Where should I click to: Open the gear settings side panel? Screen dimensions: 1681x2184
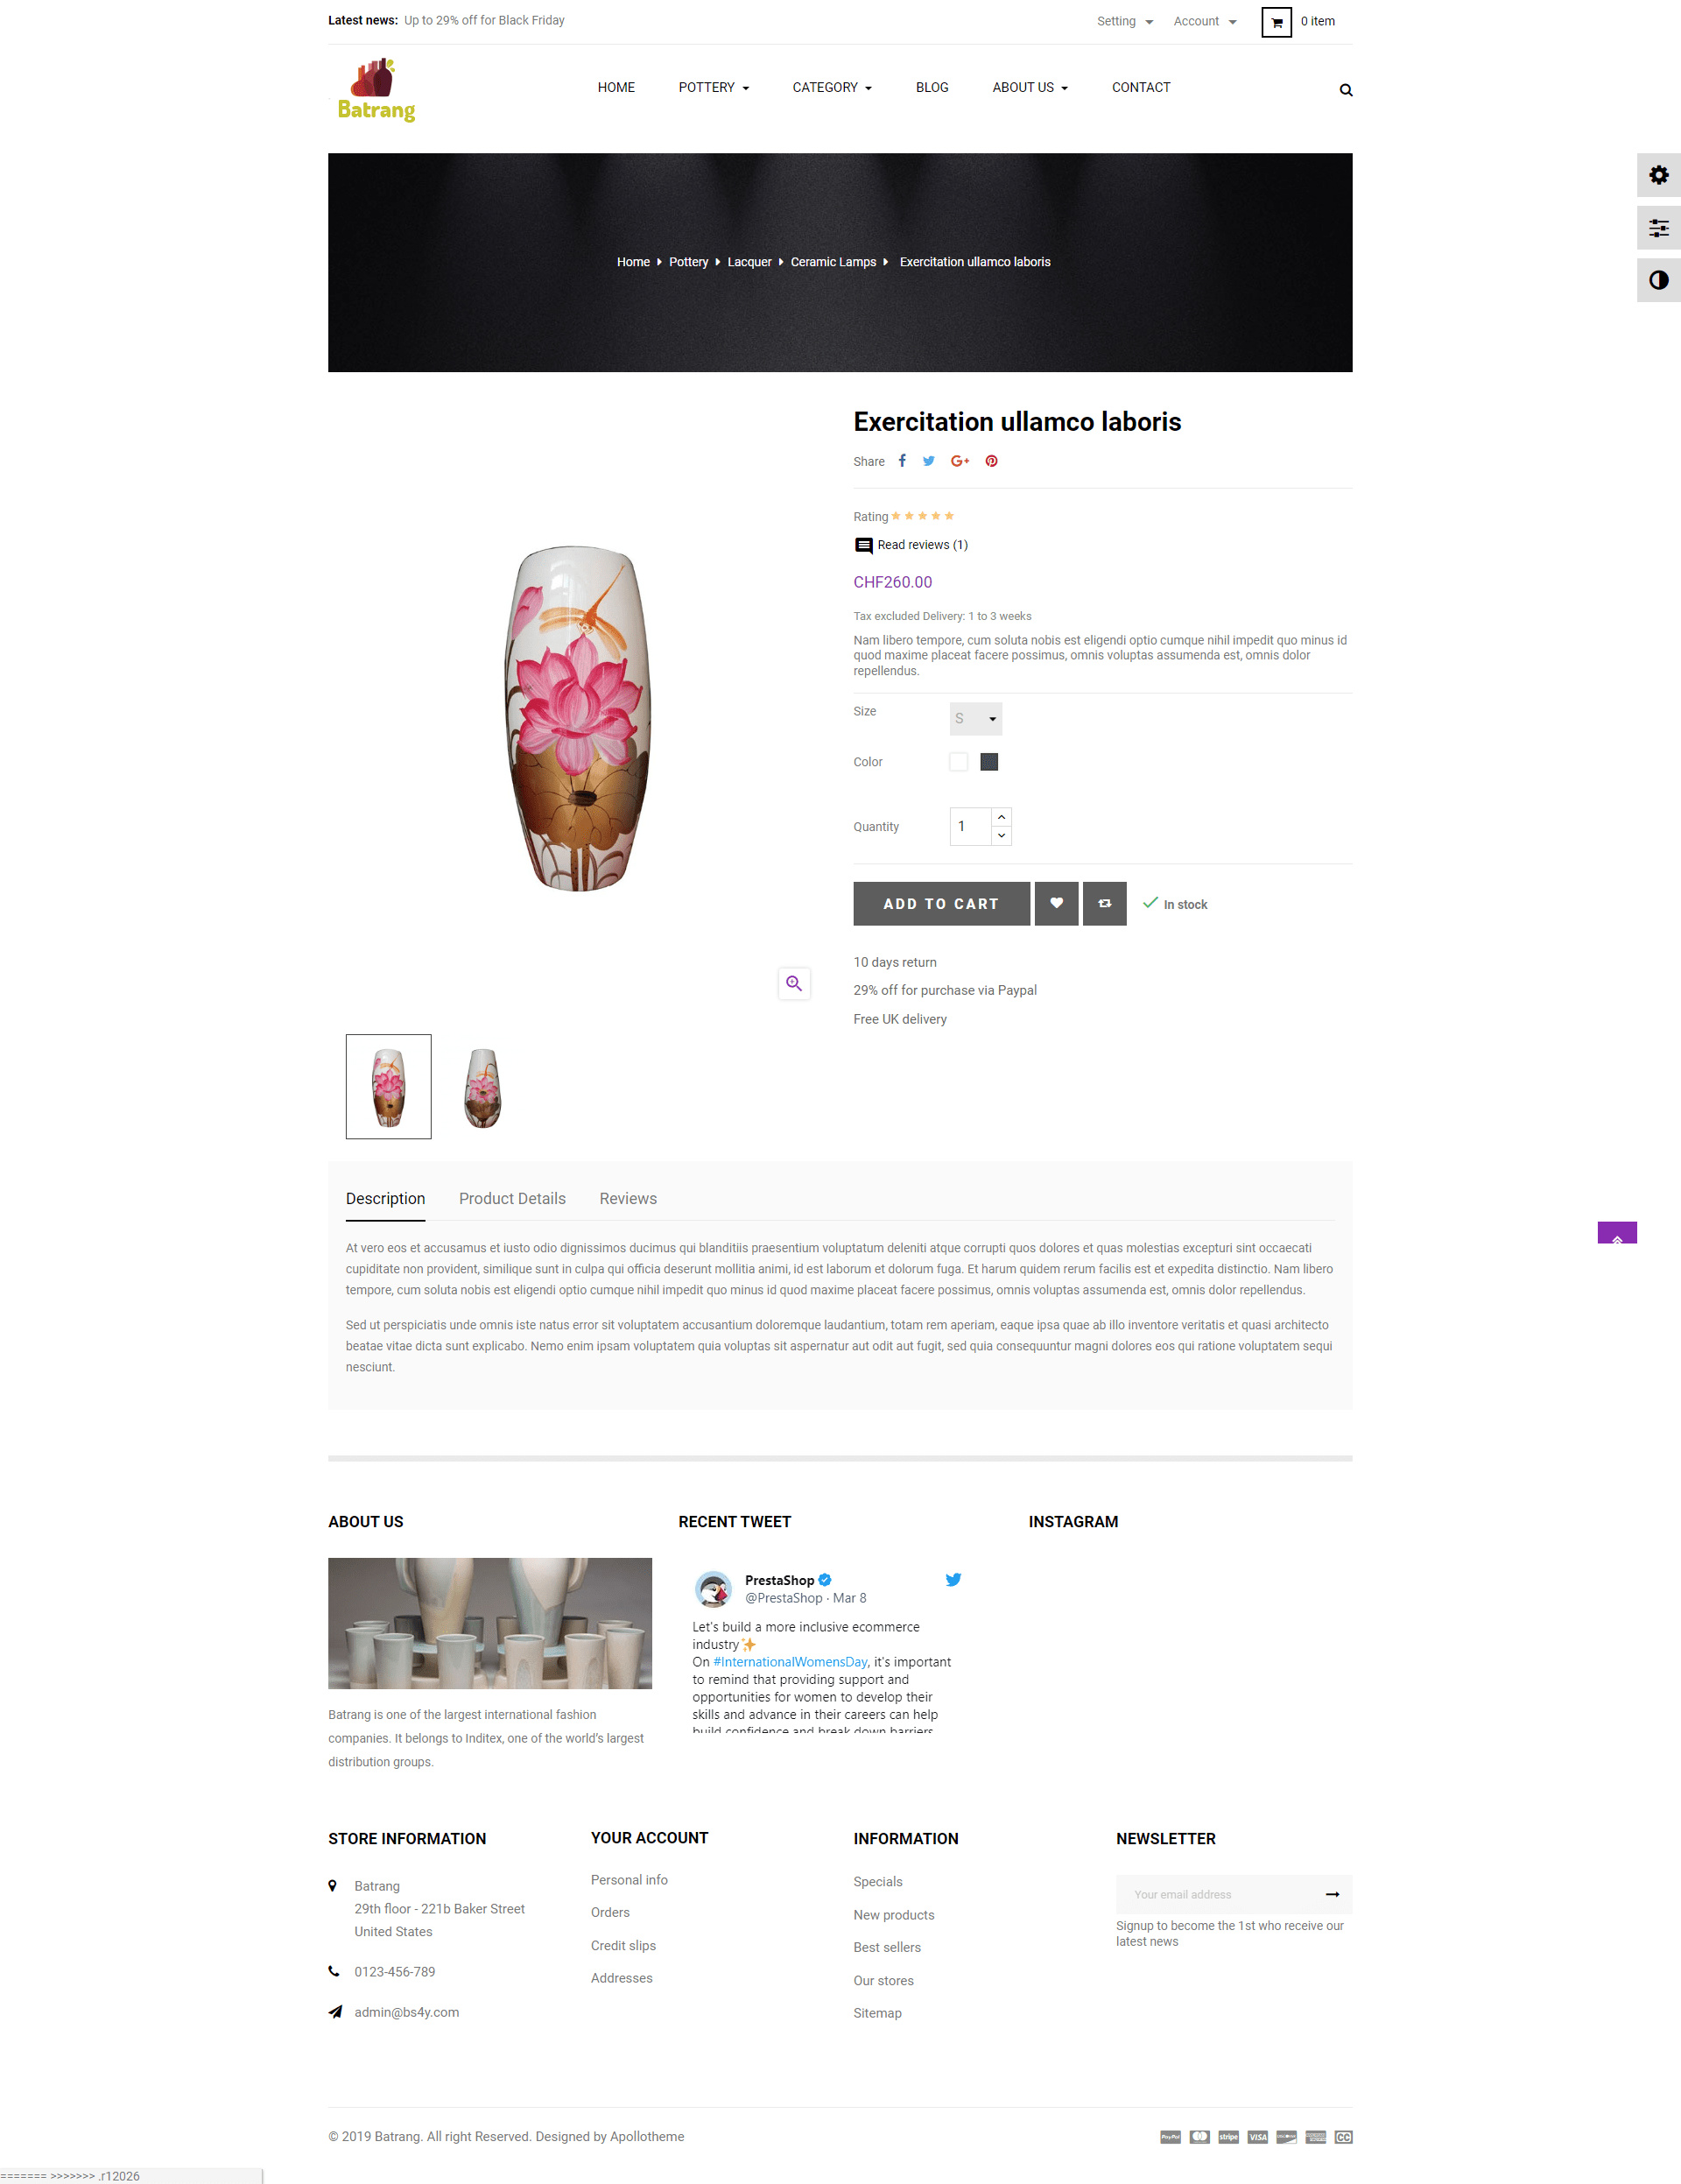coord(1658,175)
